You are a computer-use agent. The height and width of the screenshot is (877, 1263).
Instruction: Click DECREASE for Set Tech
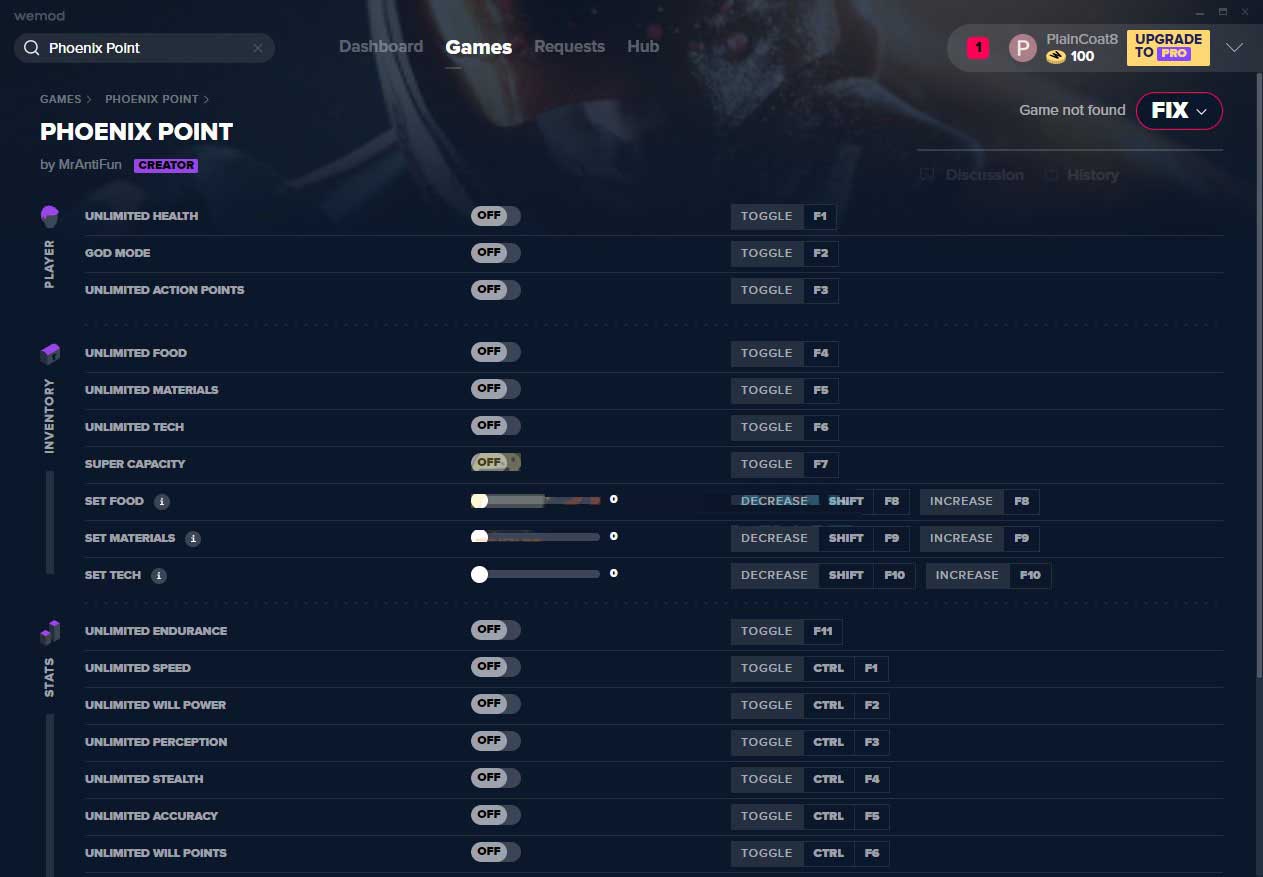tap(774, 575)
